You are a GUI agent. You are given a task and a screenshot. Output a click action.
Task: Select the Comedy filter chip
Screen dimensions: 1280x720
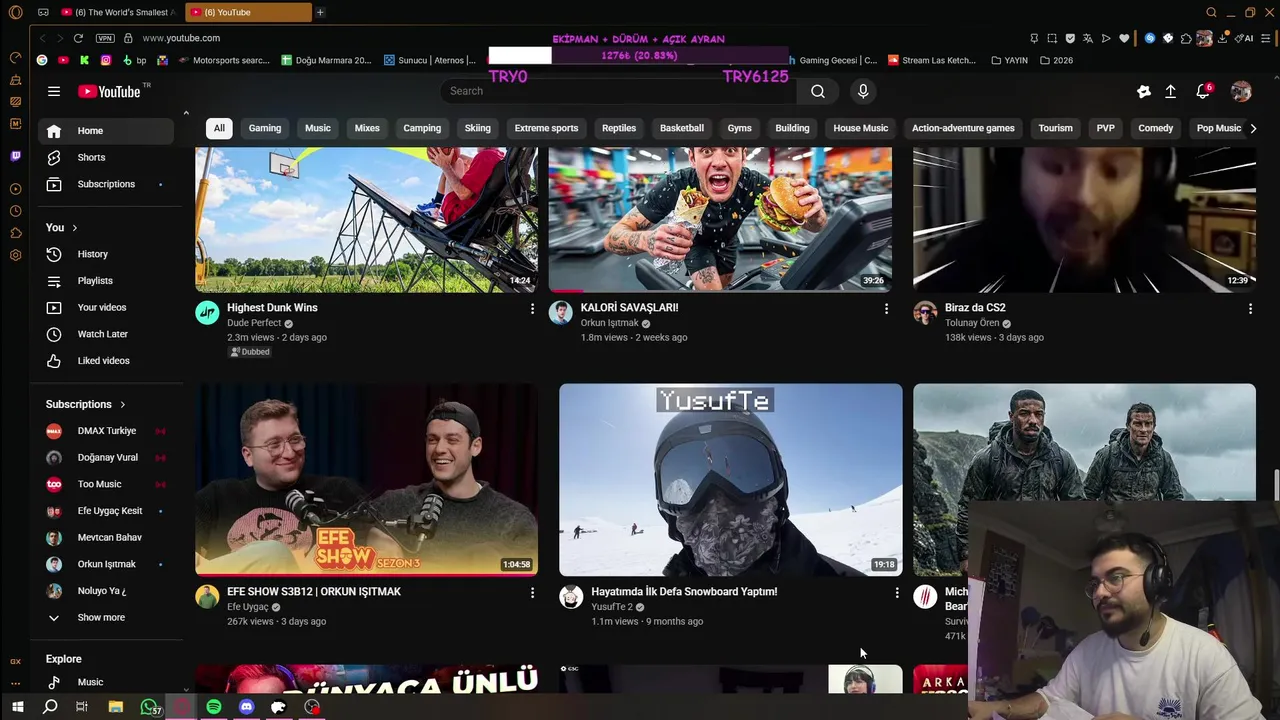click(x=1155, y=128)
